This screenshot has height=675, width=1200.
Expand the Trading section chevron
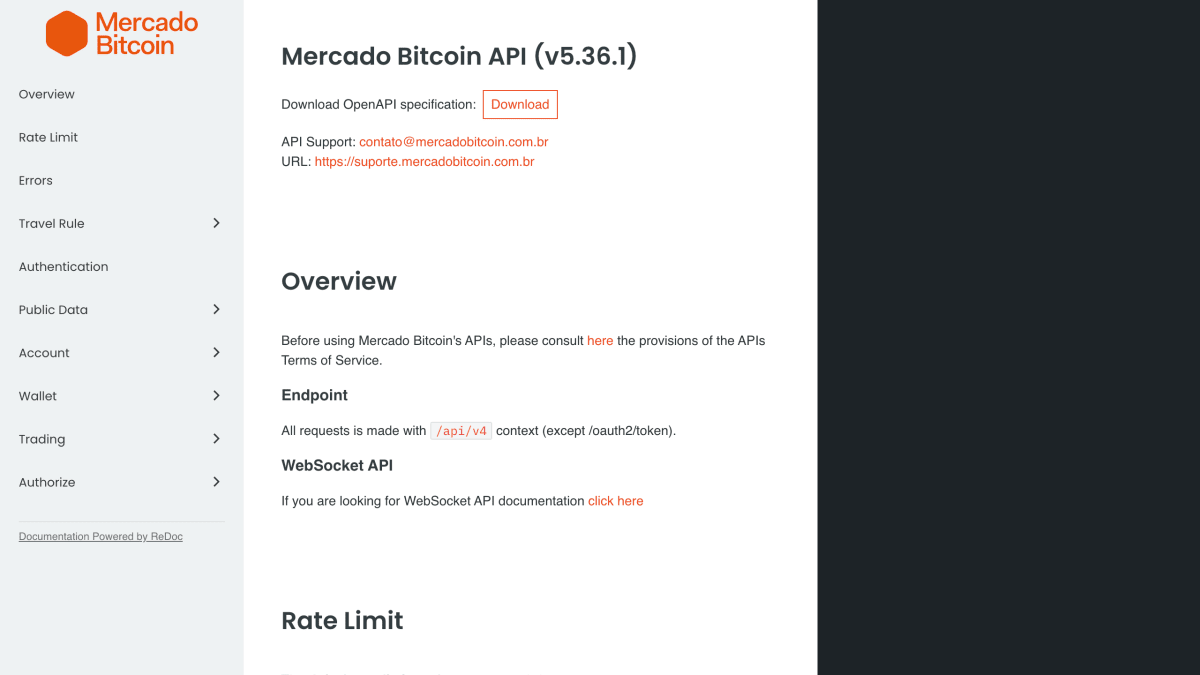(x=216, y=438)
